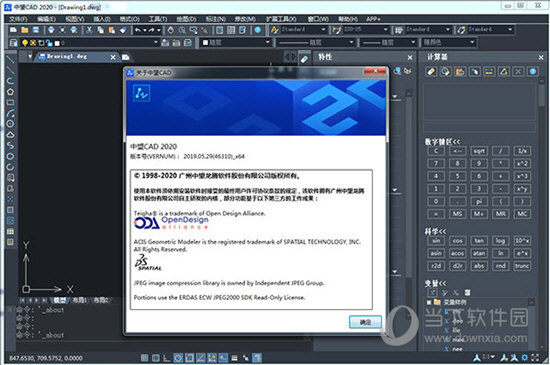Click the MS memory button in the calculator
The width and height of the screenshot is (550, 365).
tap(457, 214)
